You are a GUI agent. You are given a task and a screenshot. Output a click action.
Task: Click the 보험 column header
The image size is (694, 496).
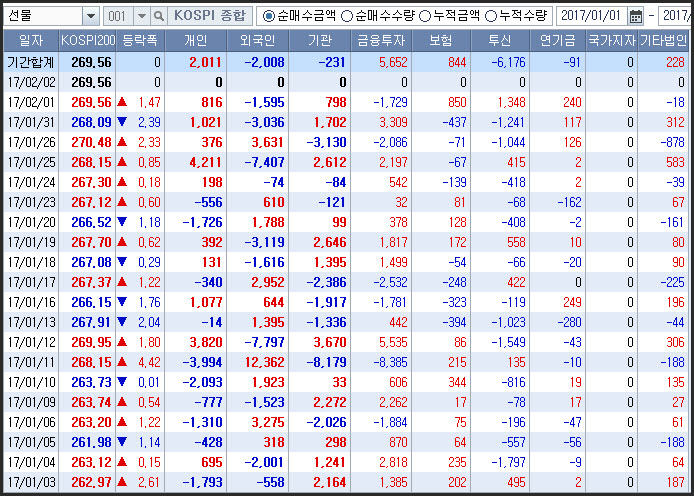[441, 41]
